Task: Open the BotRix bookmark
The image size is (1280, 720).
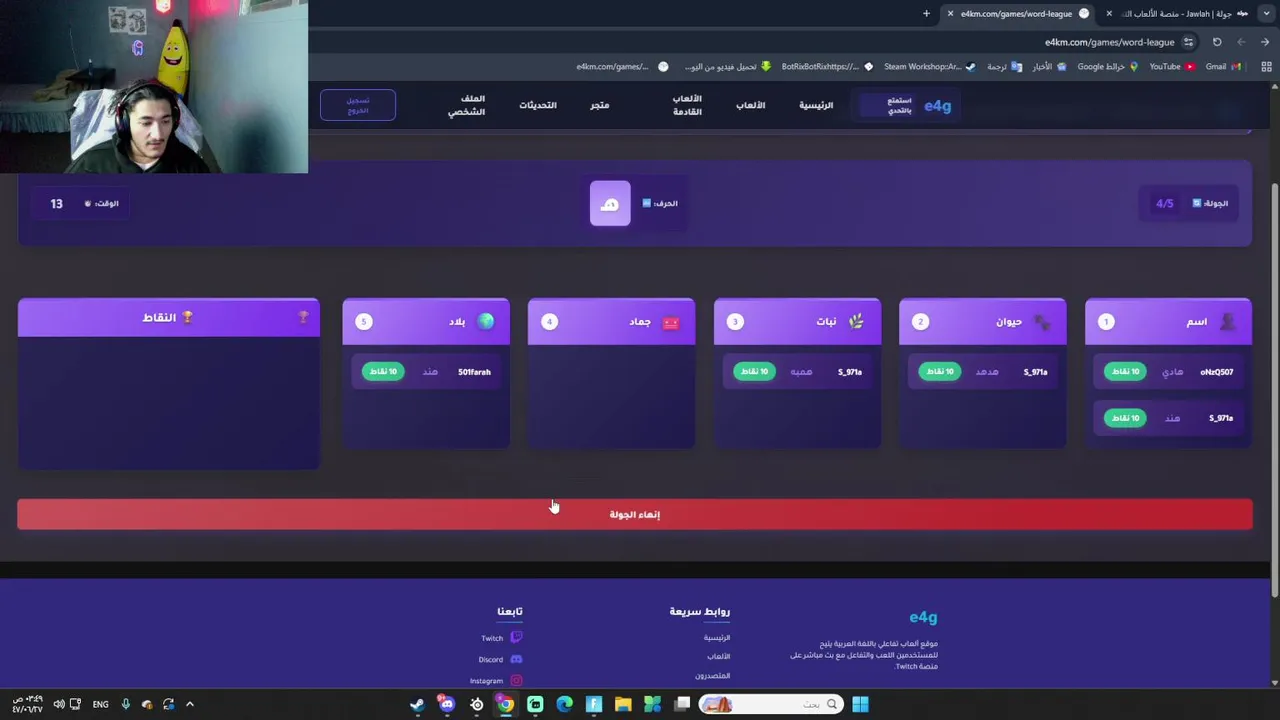Action: (x=826, y=67)
